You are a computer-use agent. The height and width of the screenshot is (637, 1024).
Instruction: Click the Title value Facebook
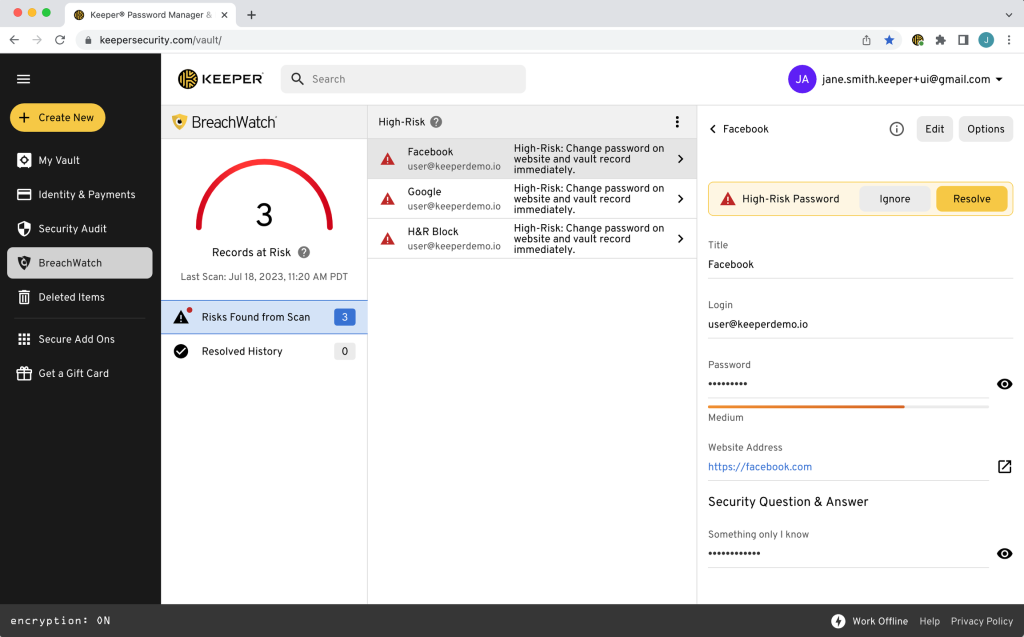click(731, 264)
